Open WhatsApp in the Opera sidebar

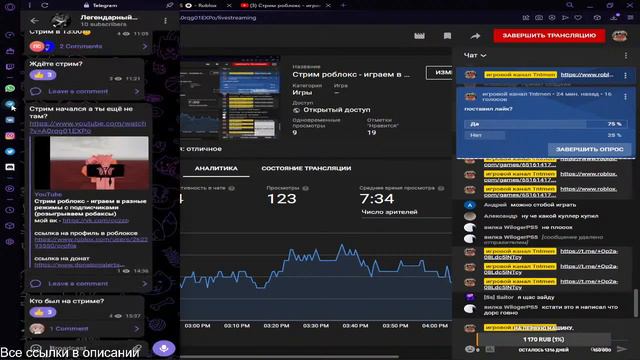click(x=10, y=89)
